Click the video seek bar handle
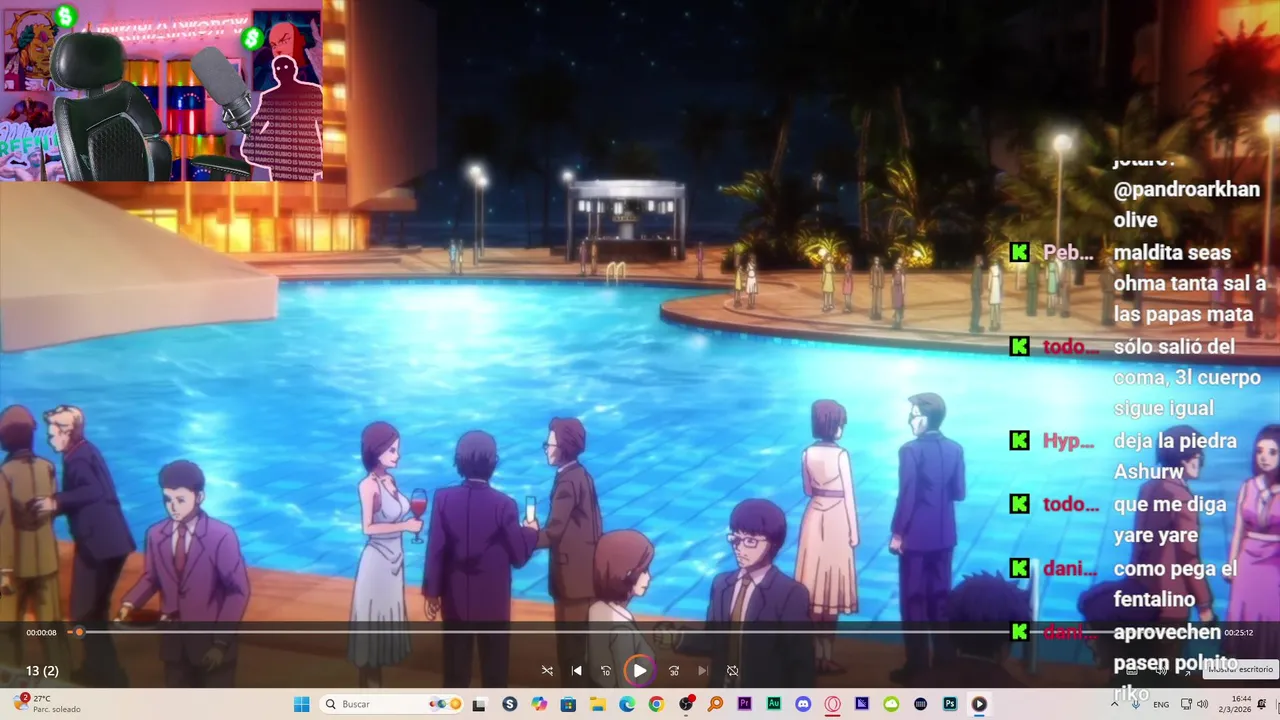Screen dimensions: 1280x720 click(79, 632)
